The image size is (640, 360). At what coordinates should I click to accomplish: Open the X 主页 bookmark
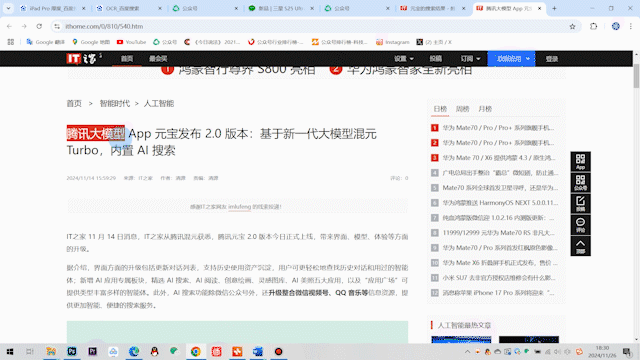coord(434,42)
